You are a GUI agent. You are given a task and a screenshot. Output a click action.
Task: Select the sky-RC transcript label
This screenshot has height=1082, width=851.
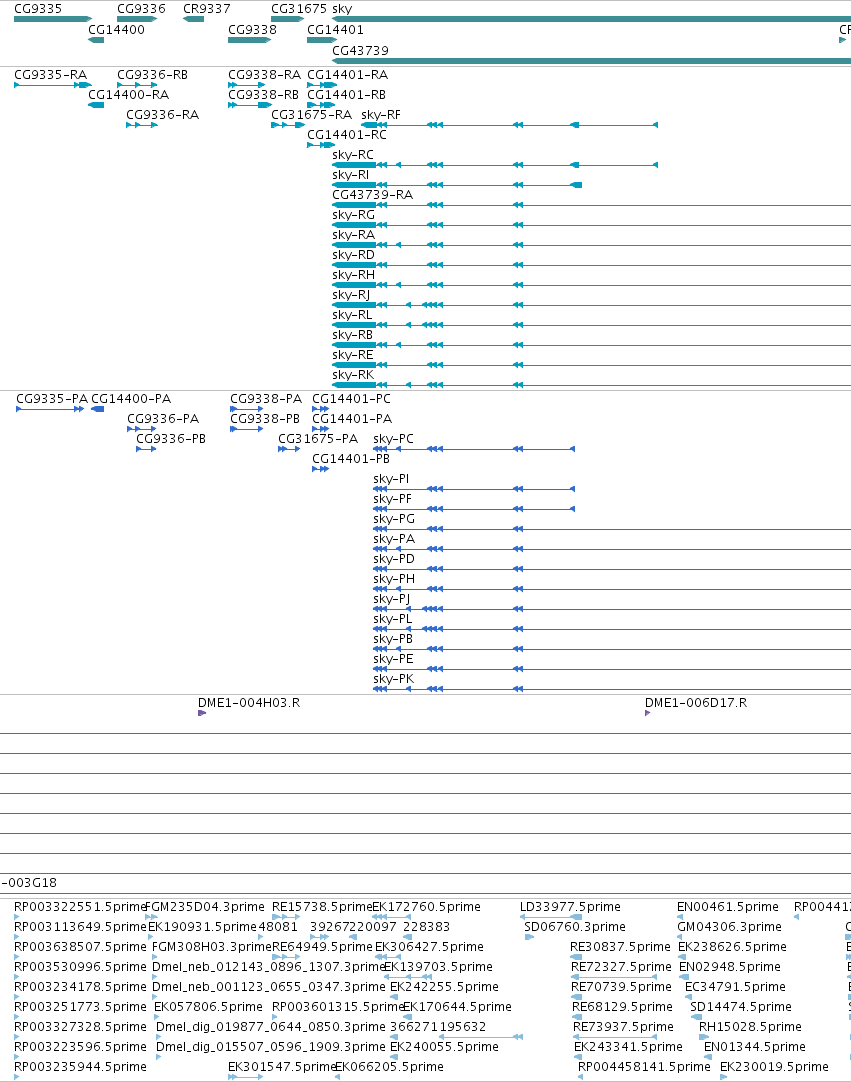[353, 155]
